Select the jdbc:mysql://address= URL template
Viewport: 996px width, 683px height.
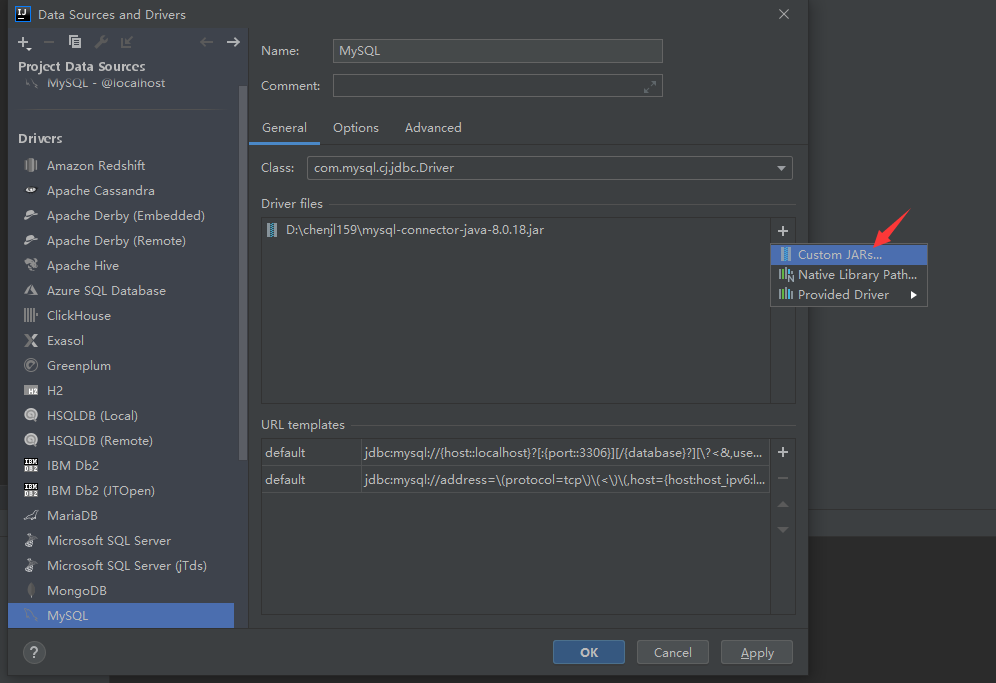(x=515, y=479)
